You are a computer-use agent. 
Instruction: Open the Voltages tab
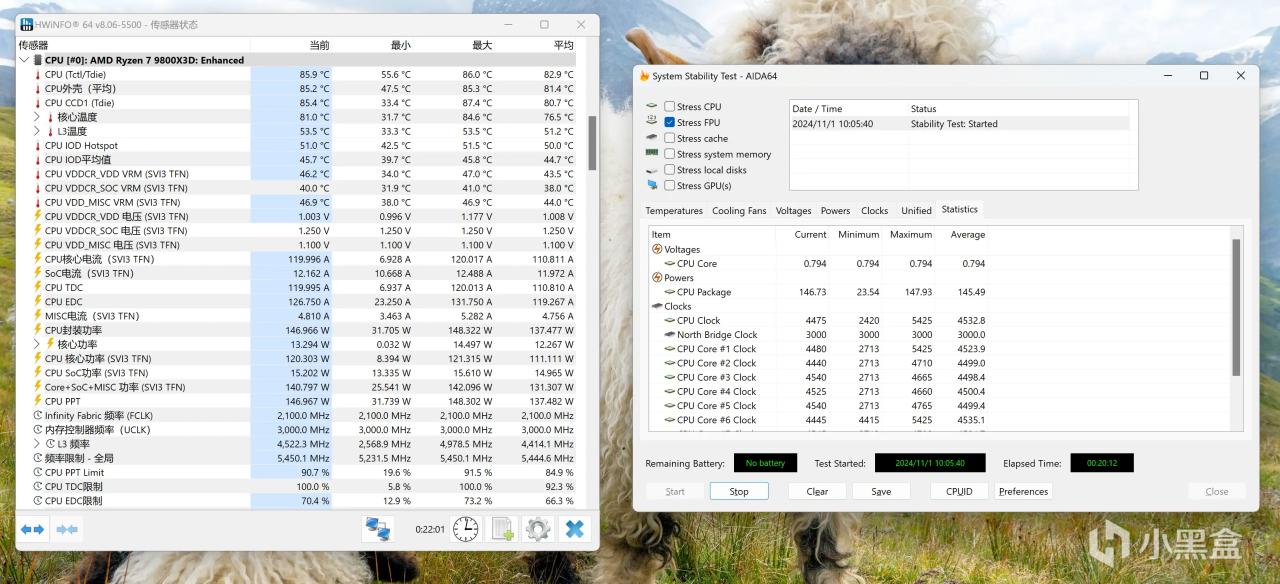click(793, 211)
